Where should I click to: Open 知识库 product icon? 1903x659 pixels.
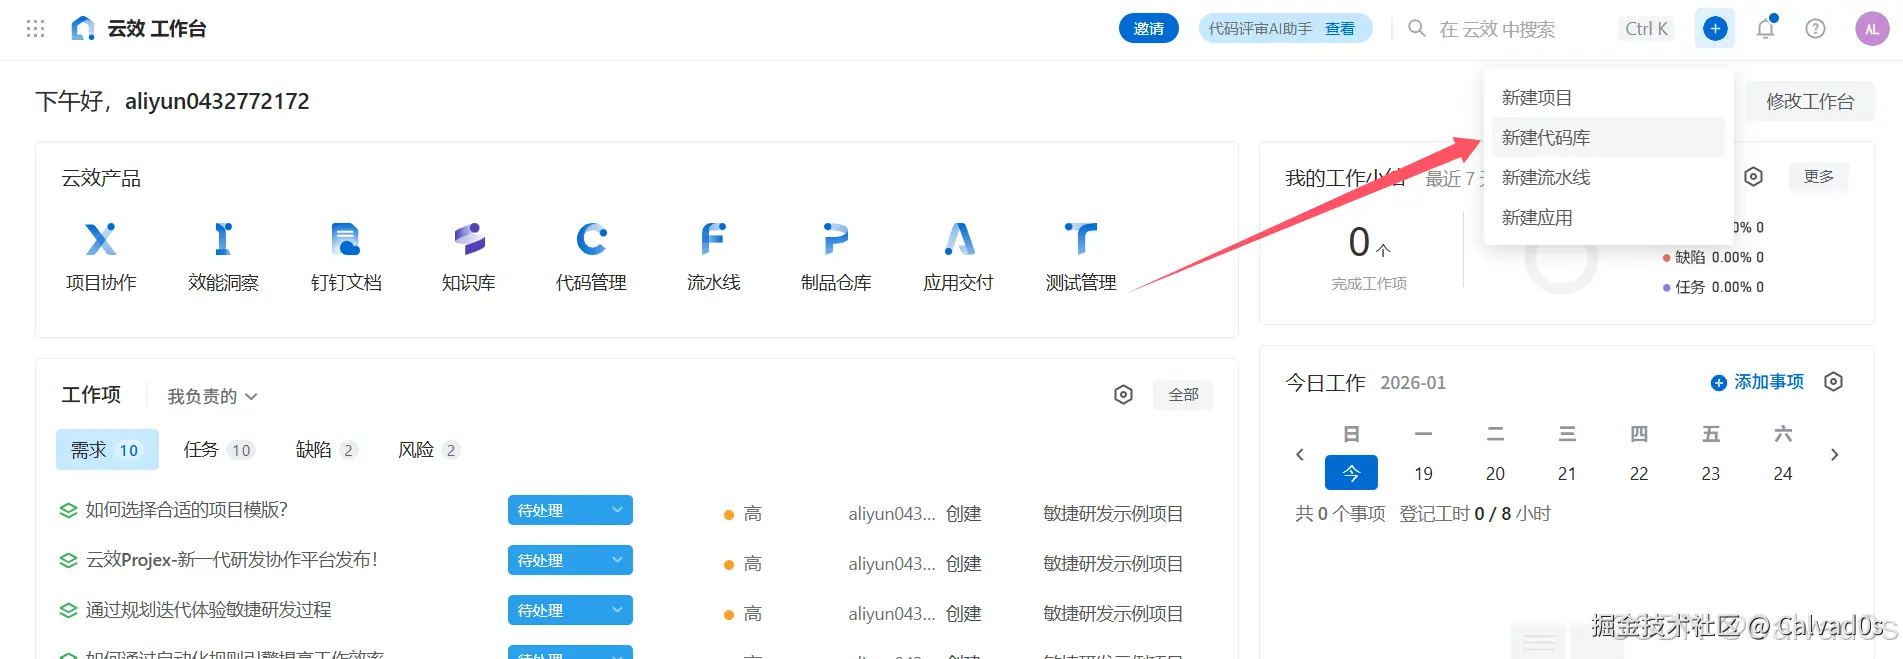[x=469, y=239]
